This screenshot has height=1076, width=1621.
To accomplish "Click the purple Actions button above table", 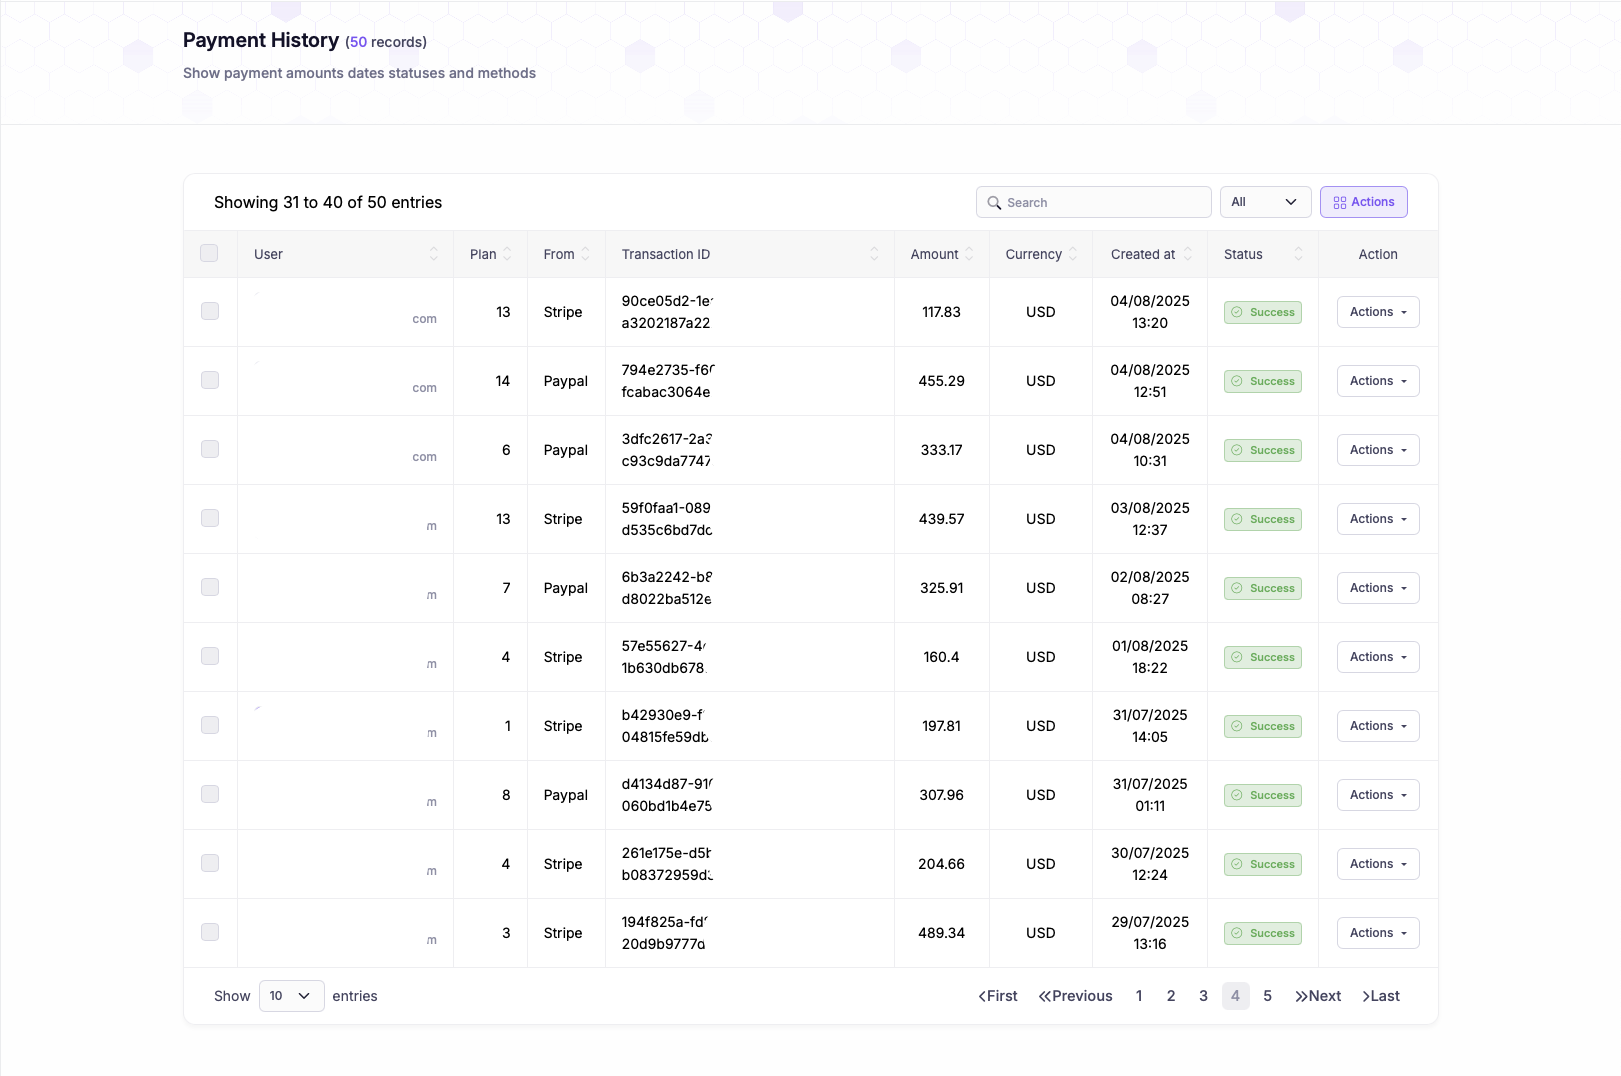I will pos(1363,202).
